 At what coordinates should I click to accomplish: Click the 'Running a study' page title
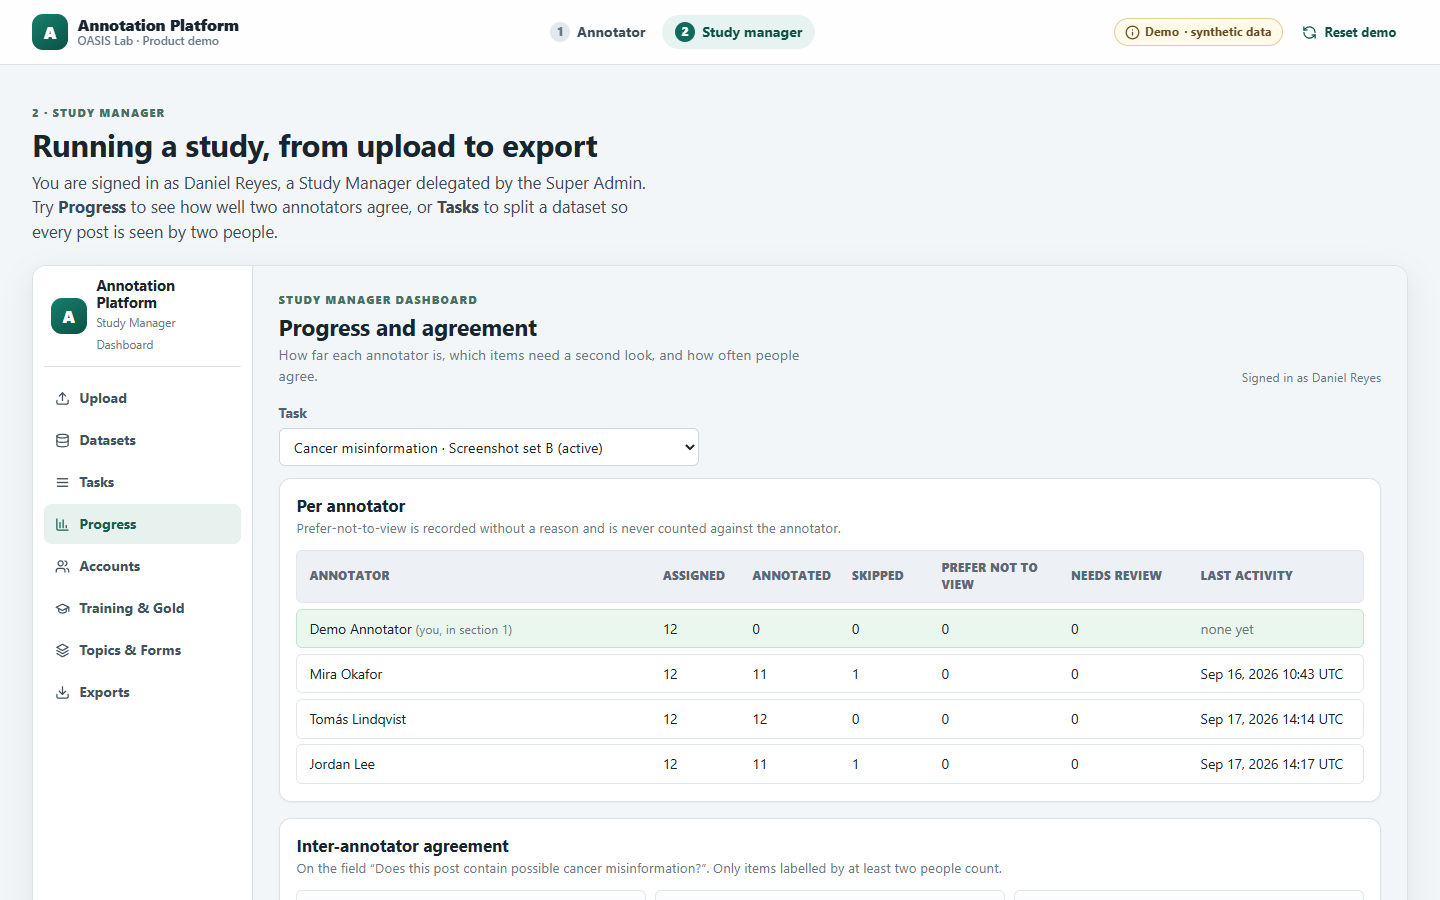coord(315,147)
